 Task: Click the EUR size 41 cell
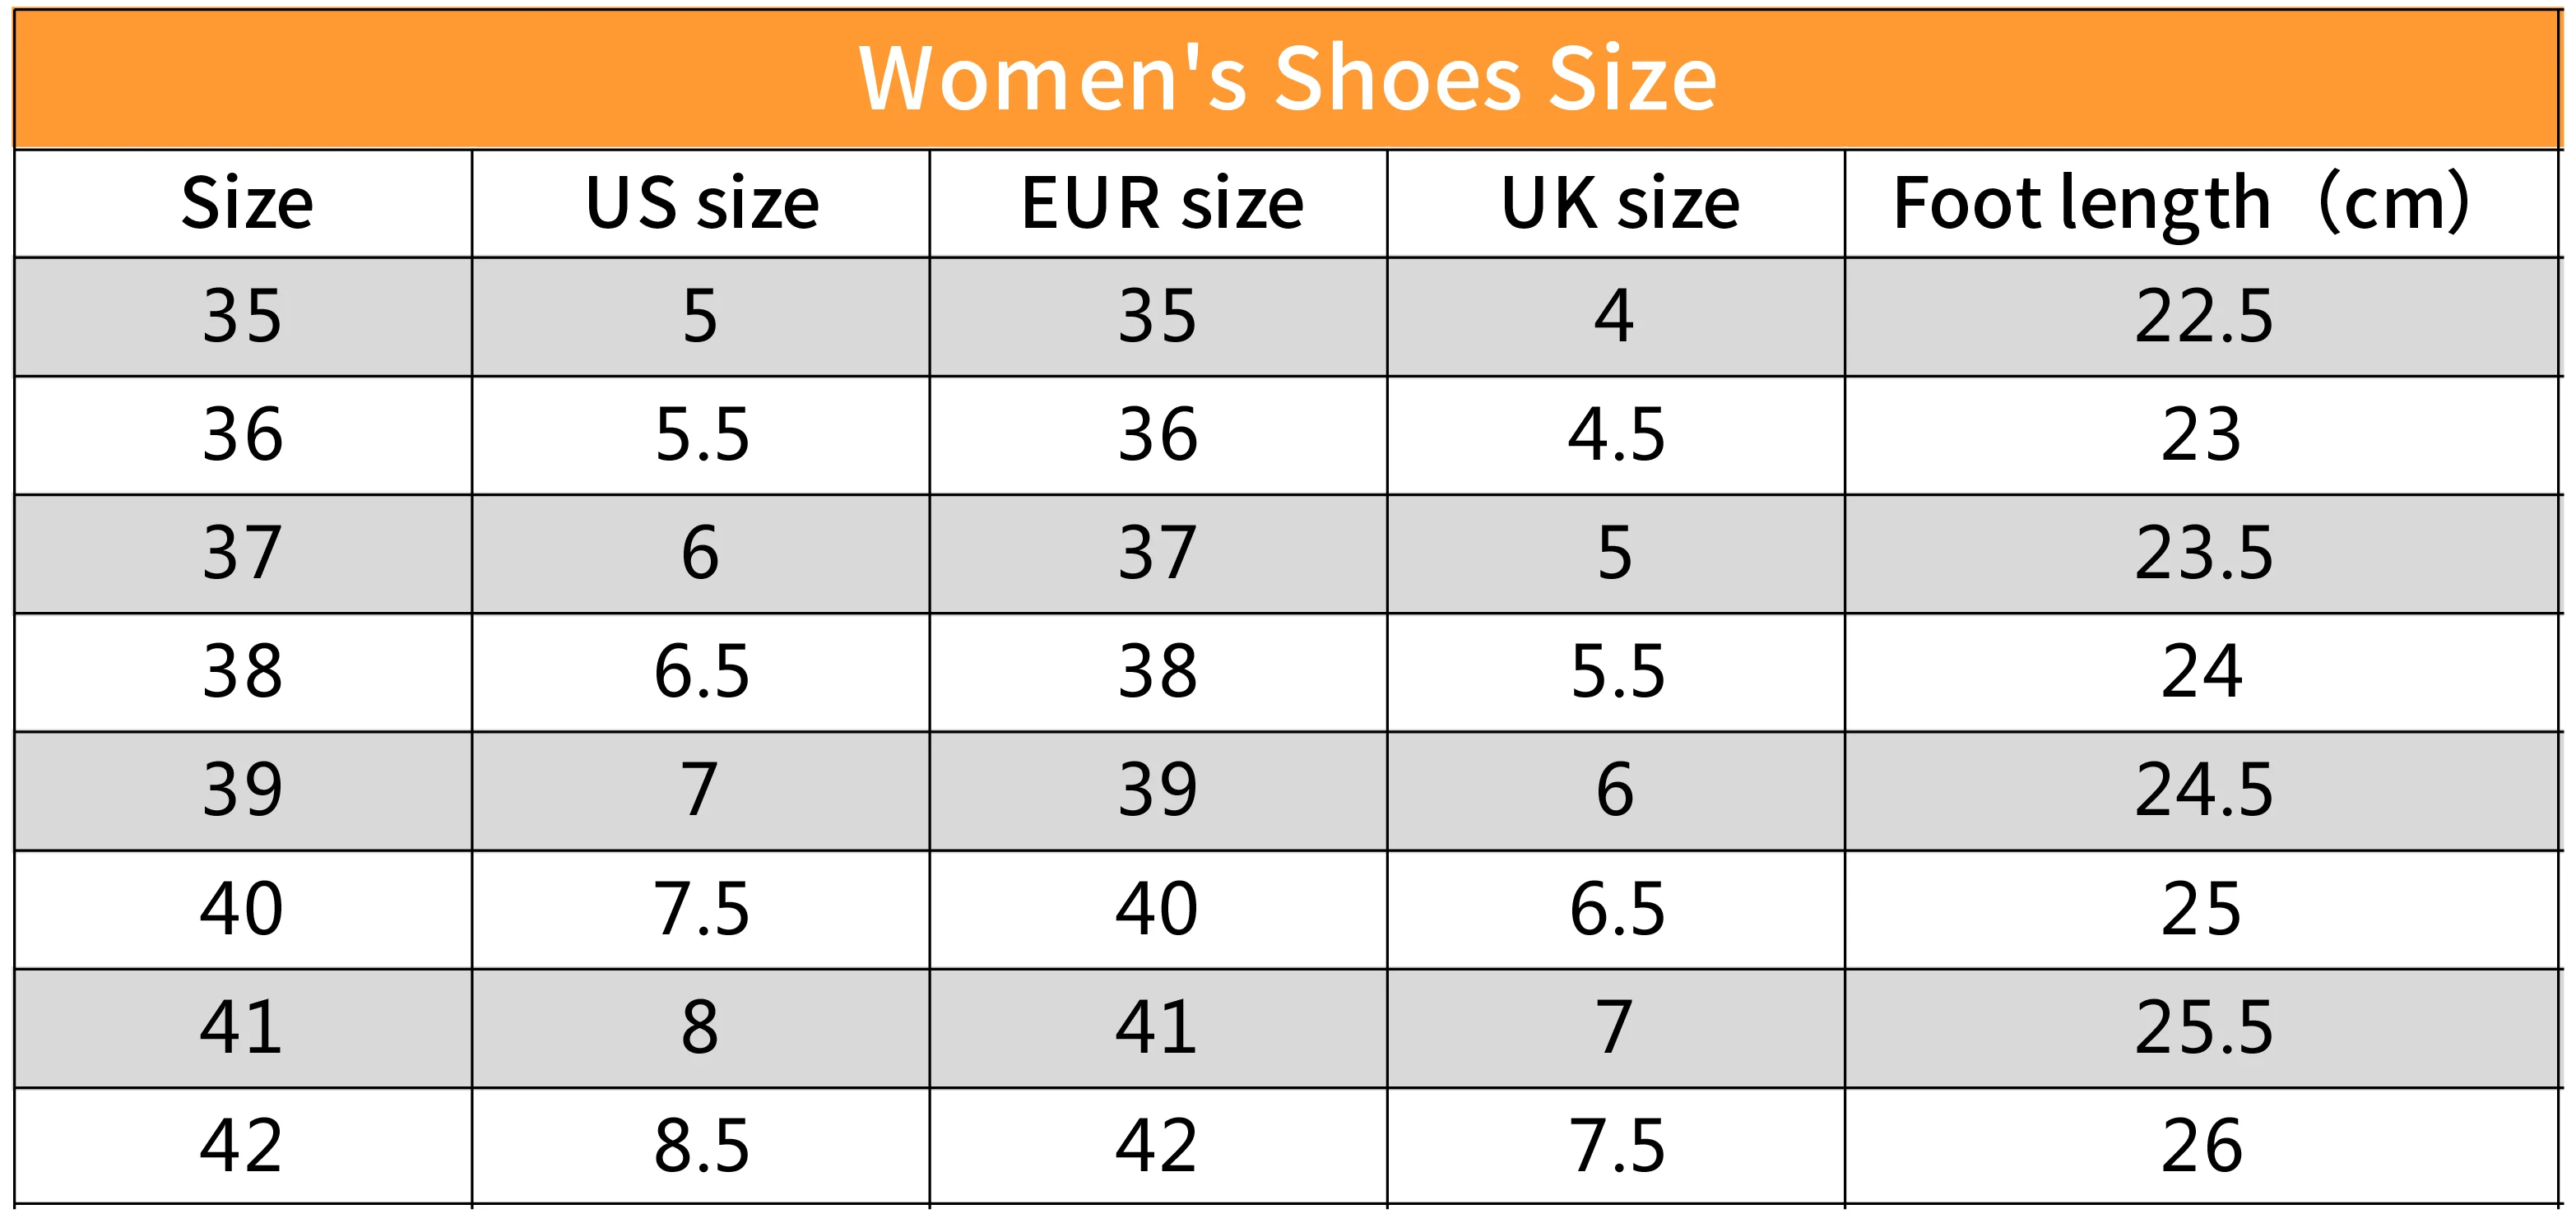coord(1157,1027)
